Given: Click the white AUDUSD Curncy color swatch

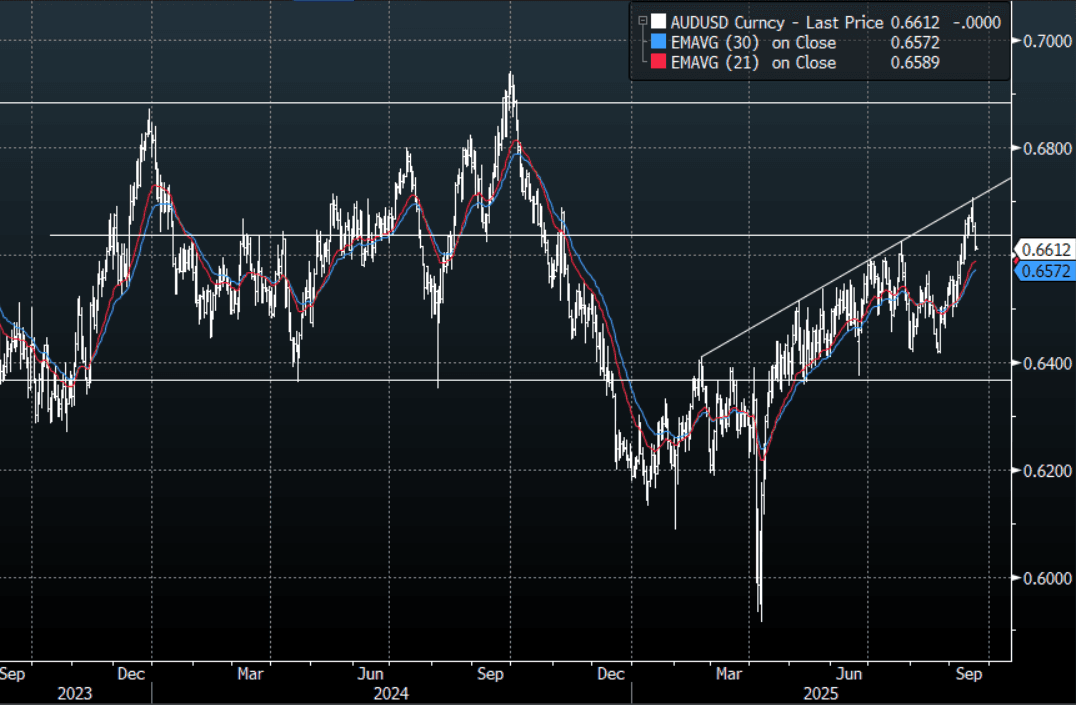Looking at the screenshot, I should click(658, 21).
